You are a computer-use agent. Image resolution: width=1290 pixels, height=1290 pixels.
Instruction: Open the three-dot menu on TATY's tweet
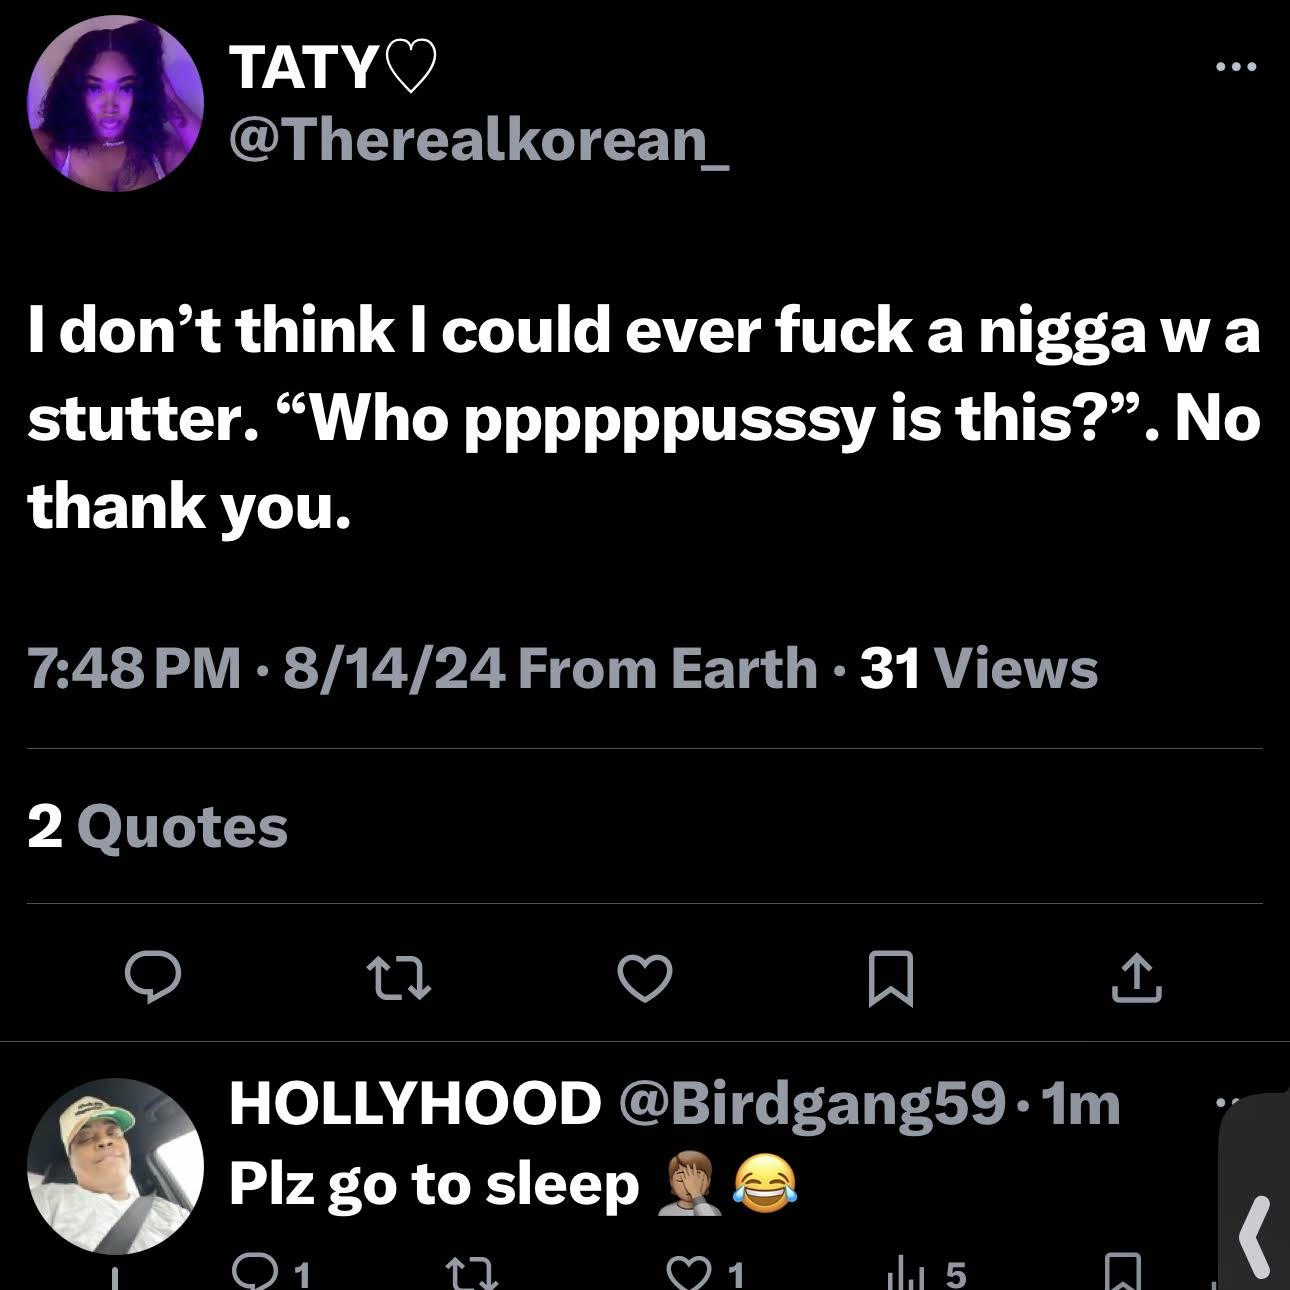[1235, 68]
